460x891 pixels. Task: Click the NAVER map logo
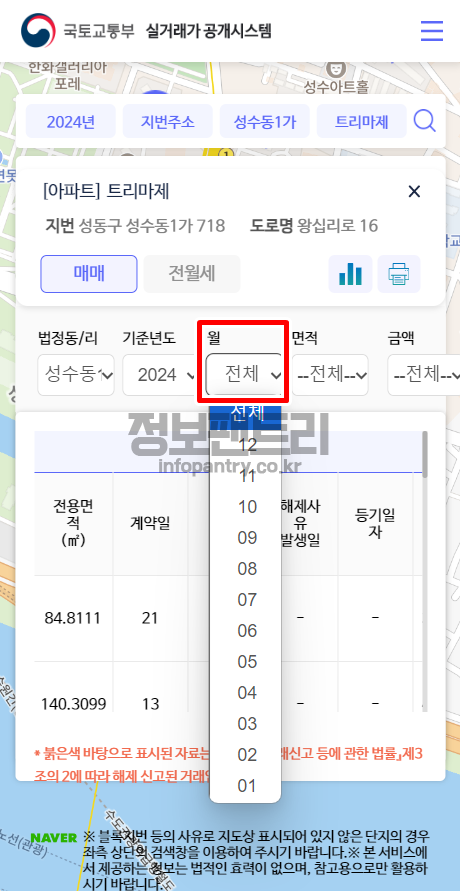pos(53,838)
